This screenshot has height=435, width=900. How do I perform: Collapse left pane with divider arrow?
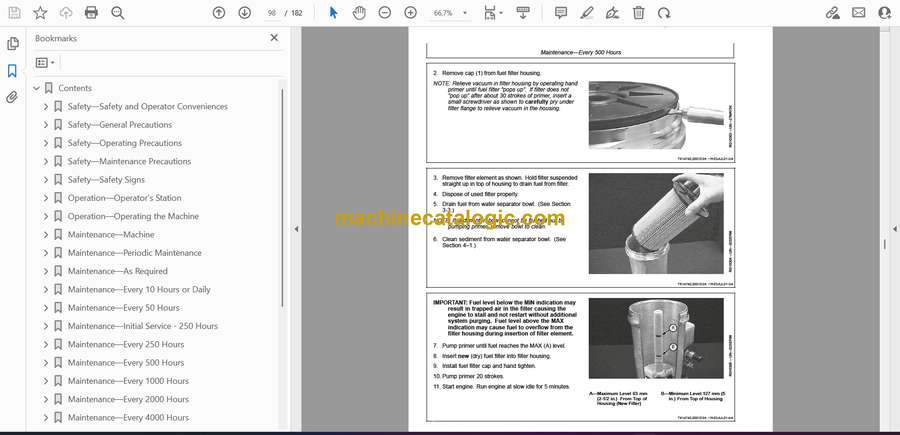pos(296,229)
